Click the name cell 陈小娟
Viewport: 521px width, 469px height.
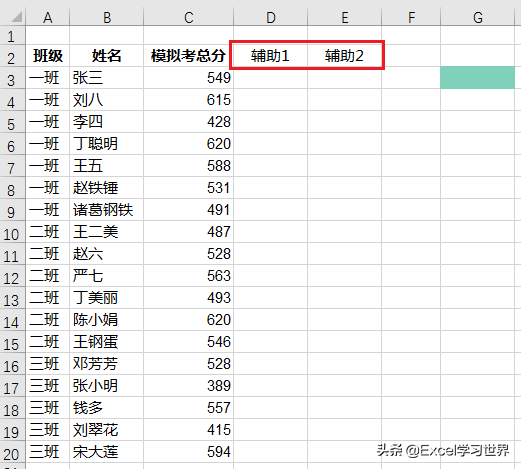pos(107,320)
